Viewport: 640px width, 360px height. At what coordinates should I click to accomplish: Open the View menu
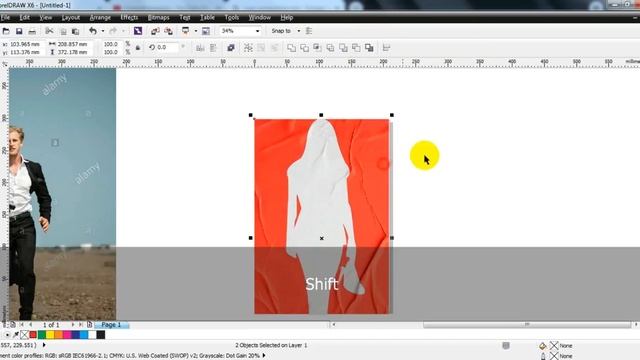click(46, 18)
